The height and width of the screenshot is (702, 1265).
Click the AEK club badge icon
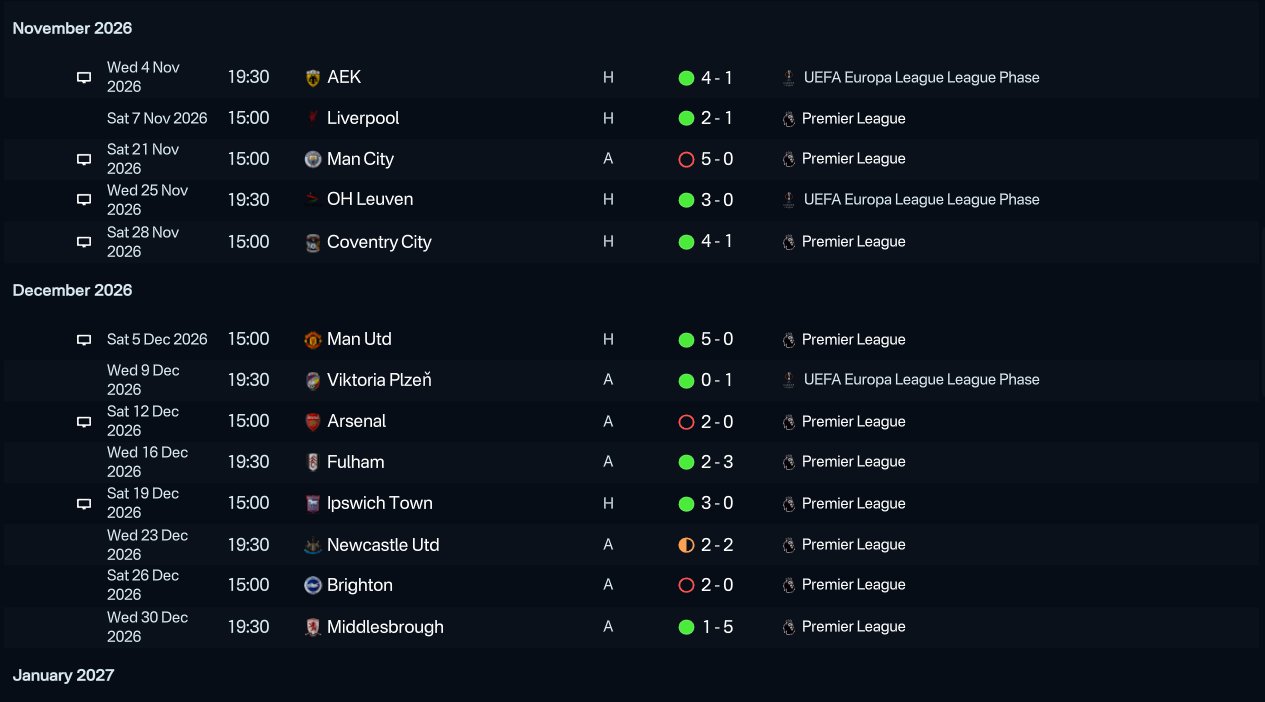pos(313,77)
